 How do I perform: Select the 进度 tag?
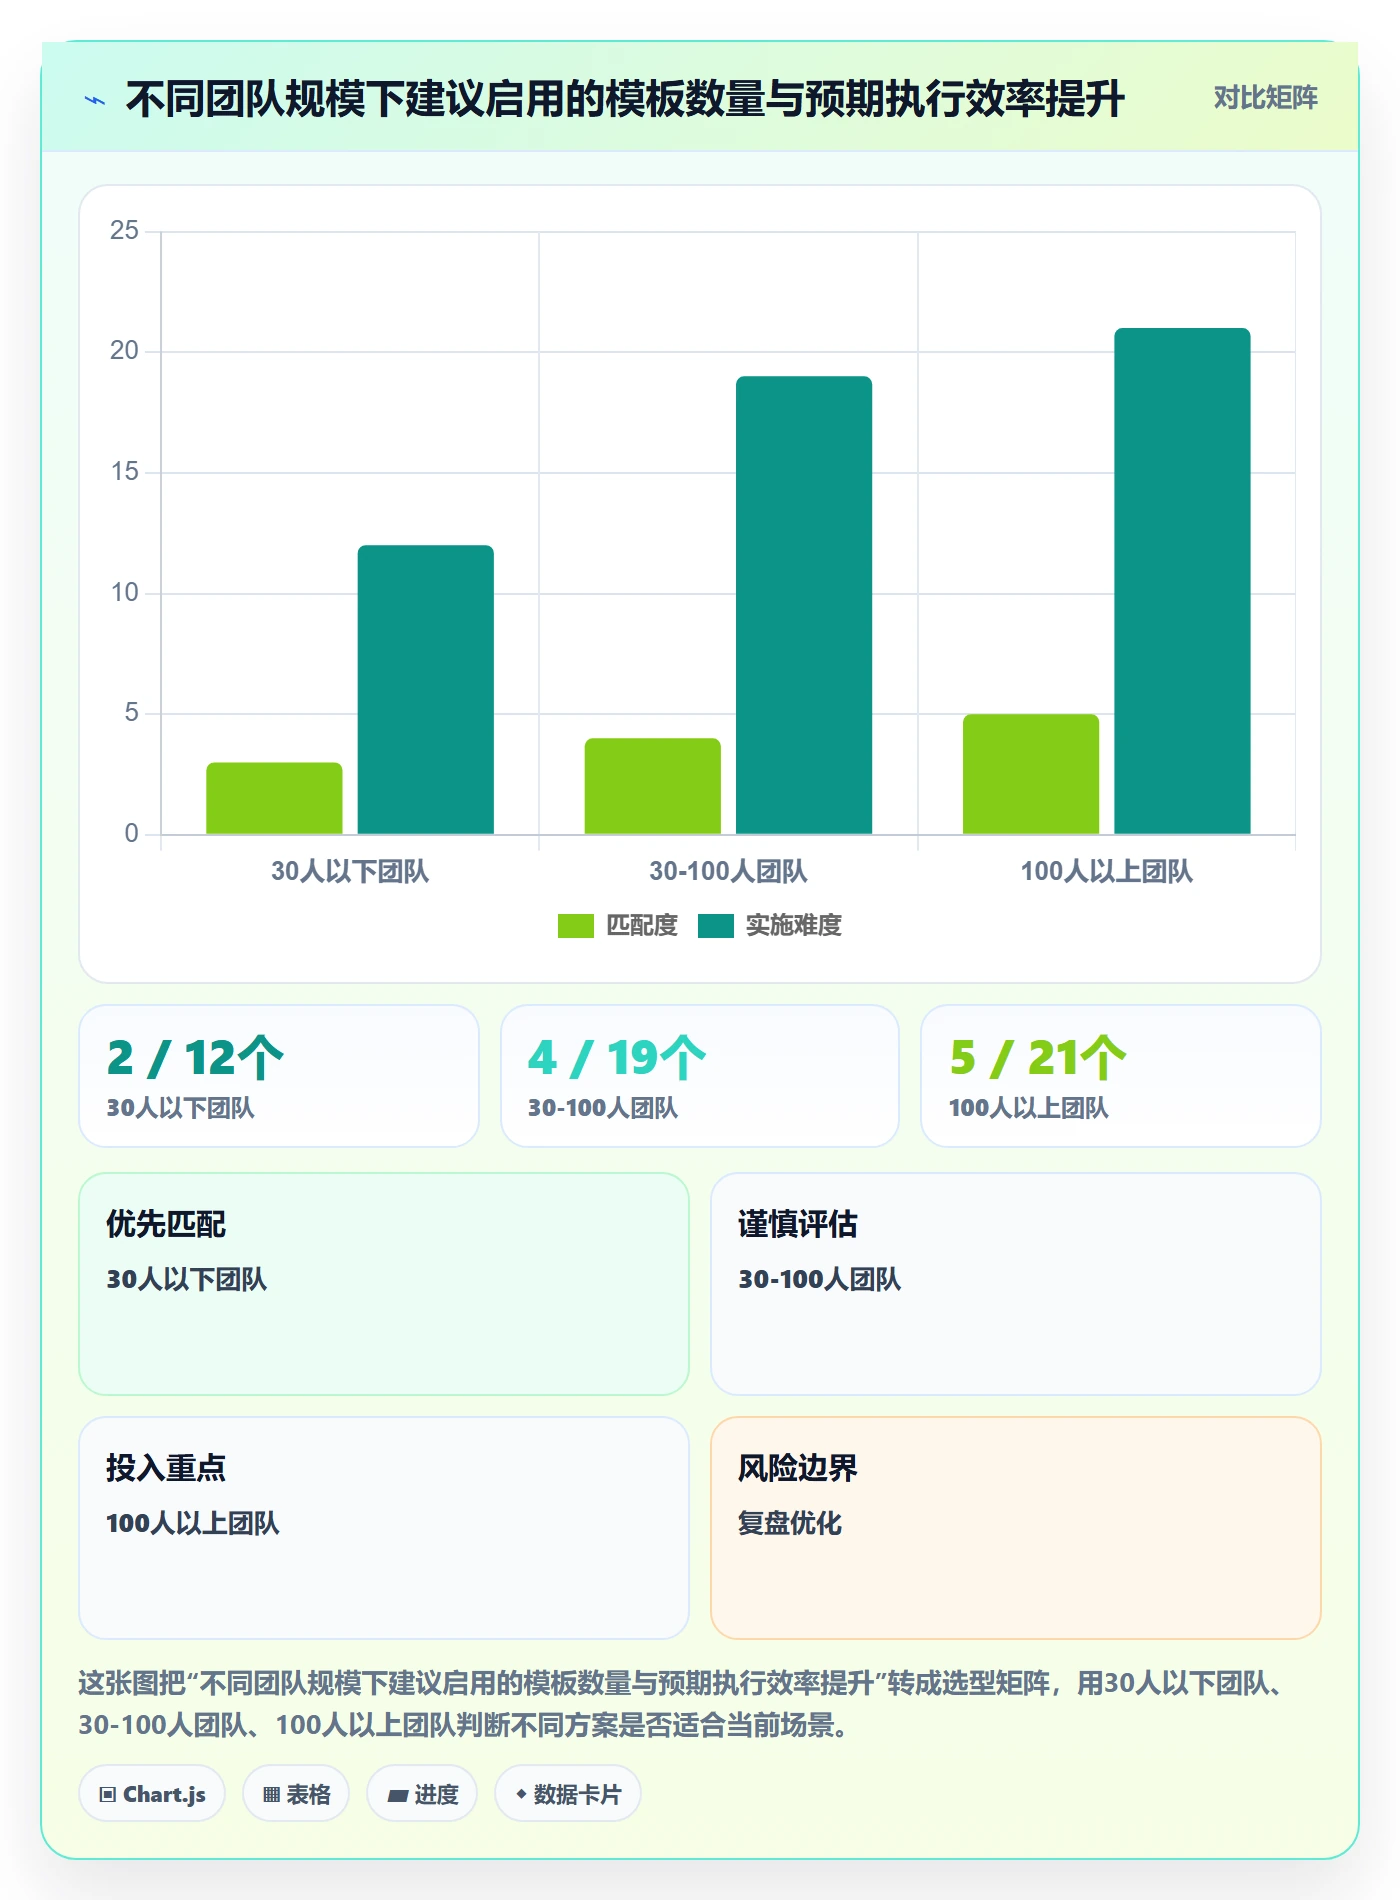tap(422, 1794)
